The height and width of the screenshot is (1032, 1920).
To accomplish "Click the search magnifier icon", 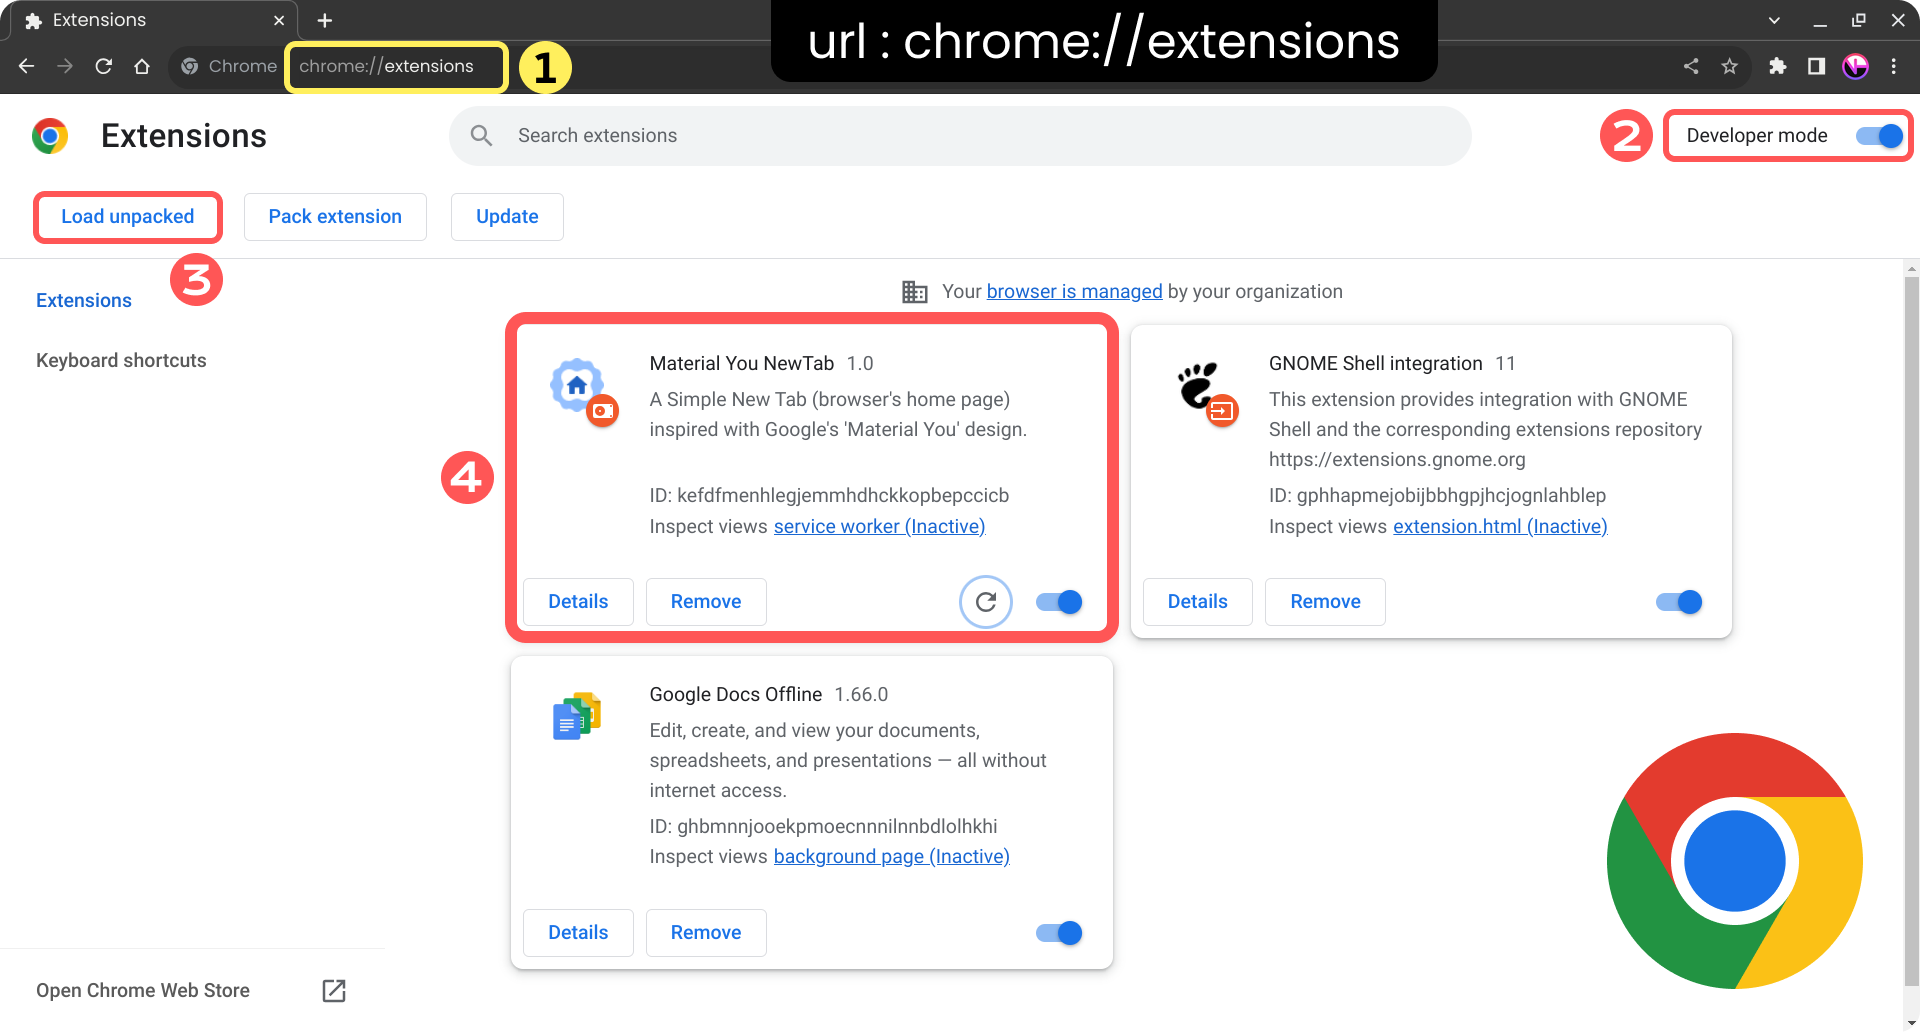I will point(481,135).
